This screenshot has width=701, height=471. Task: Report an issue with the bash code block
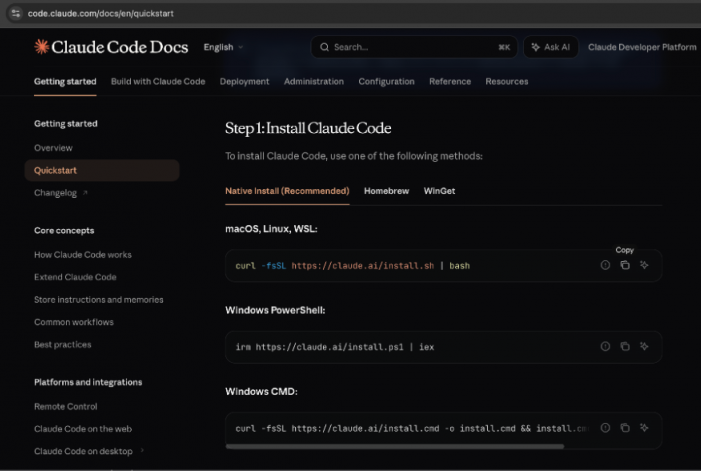605,265
